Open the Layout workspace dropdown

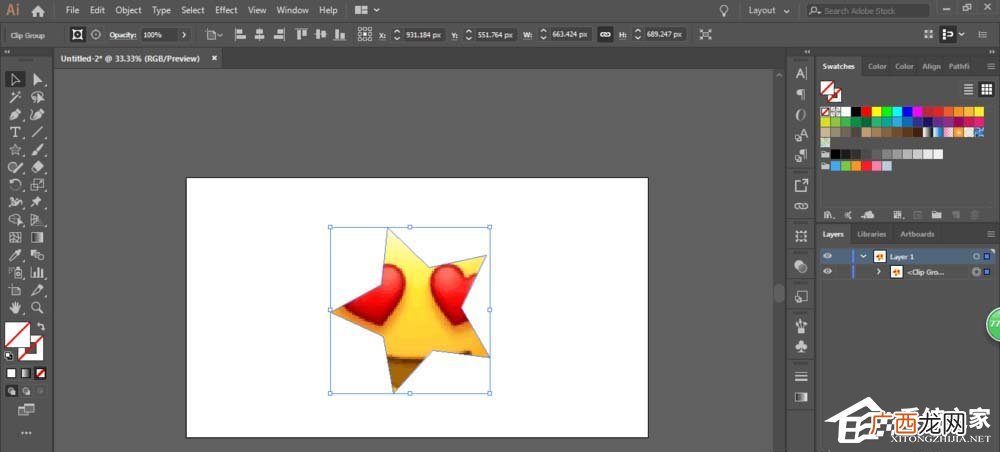pos(768,11)
